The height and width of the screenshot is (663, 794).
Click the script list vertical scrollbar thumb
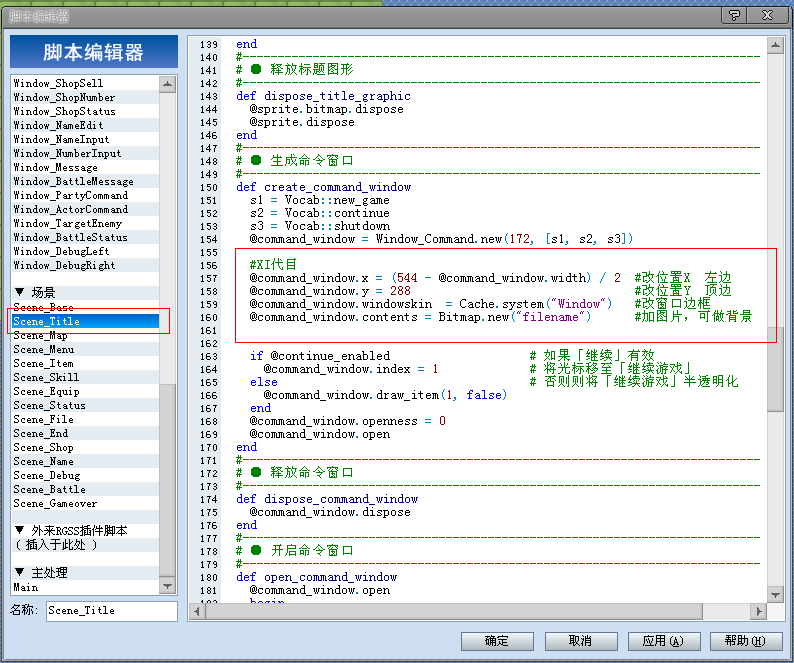[x=168, y=480]
